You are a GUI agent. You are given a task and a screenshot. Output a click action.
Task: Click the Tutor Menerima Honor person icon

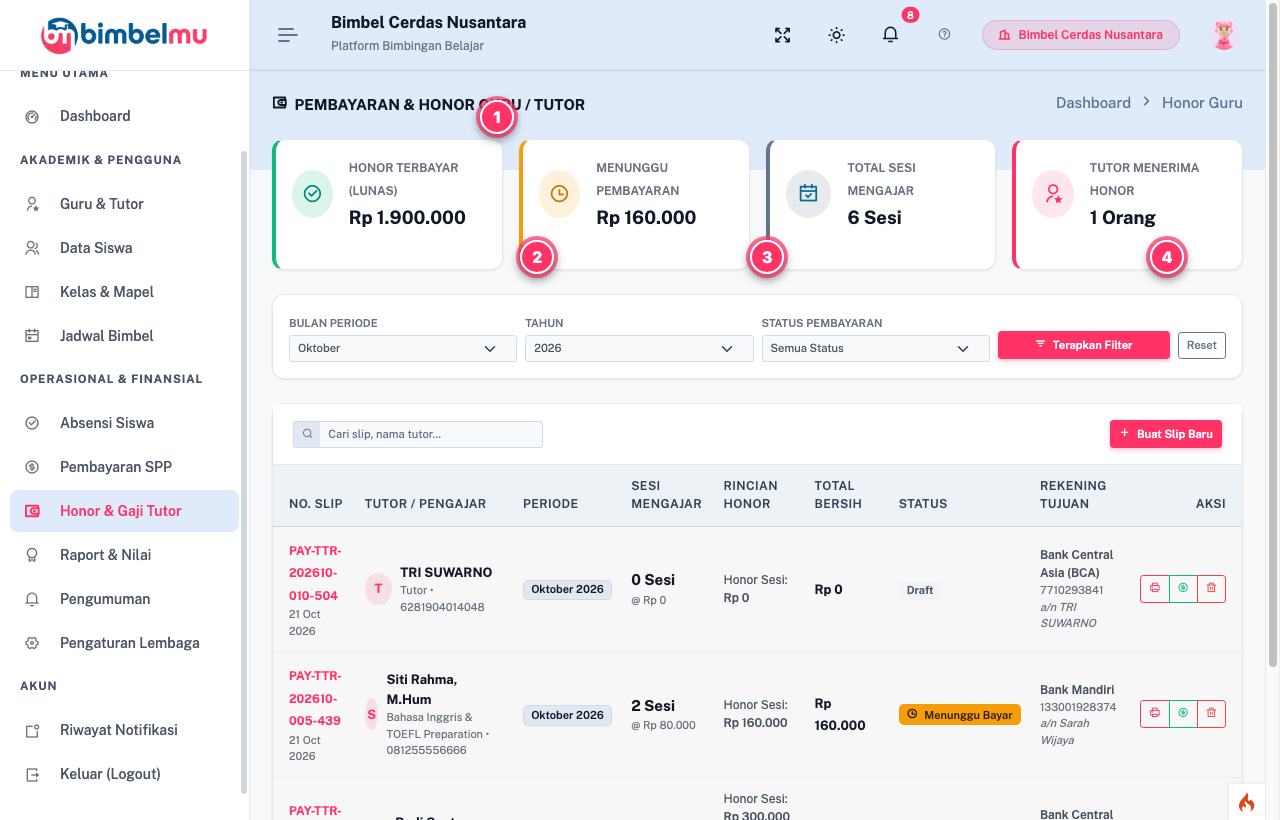1053,194
